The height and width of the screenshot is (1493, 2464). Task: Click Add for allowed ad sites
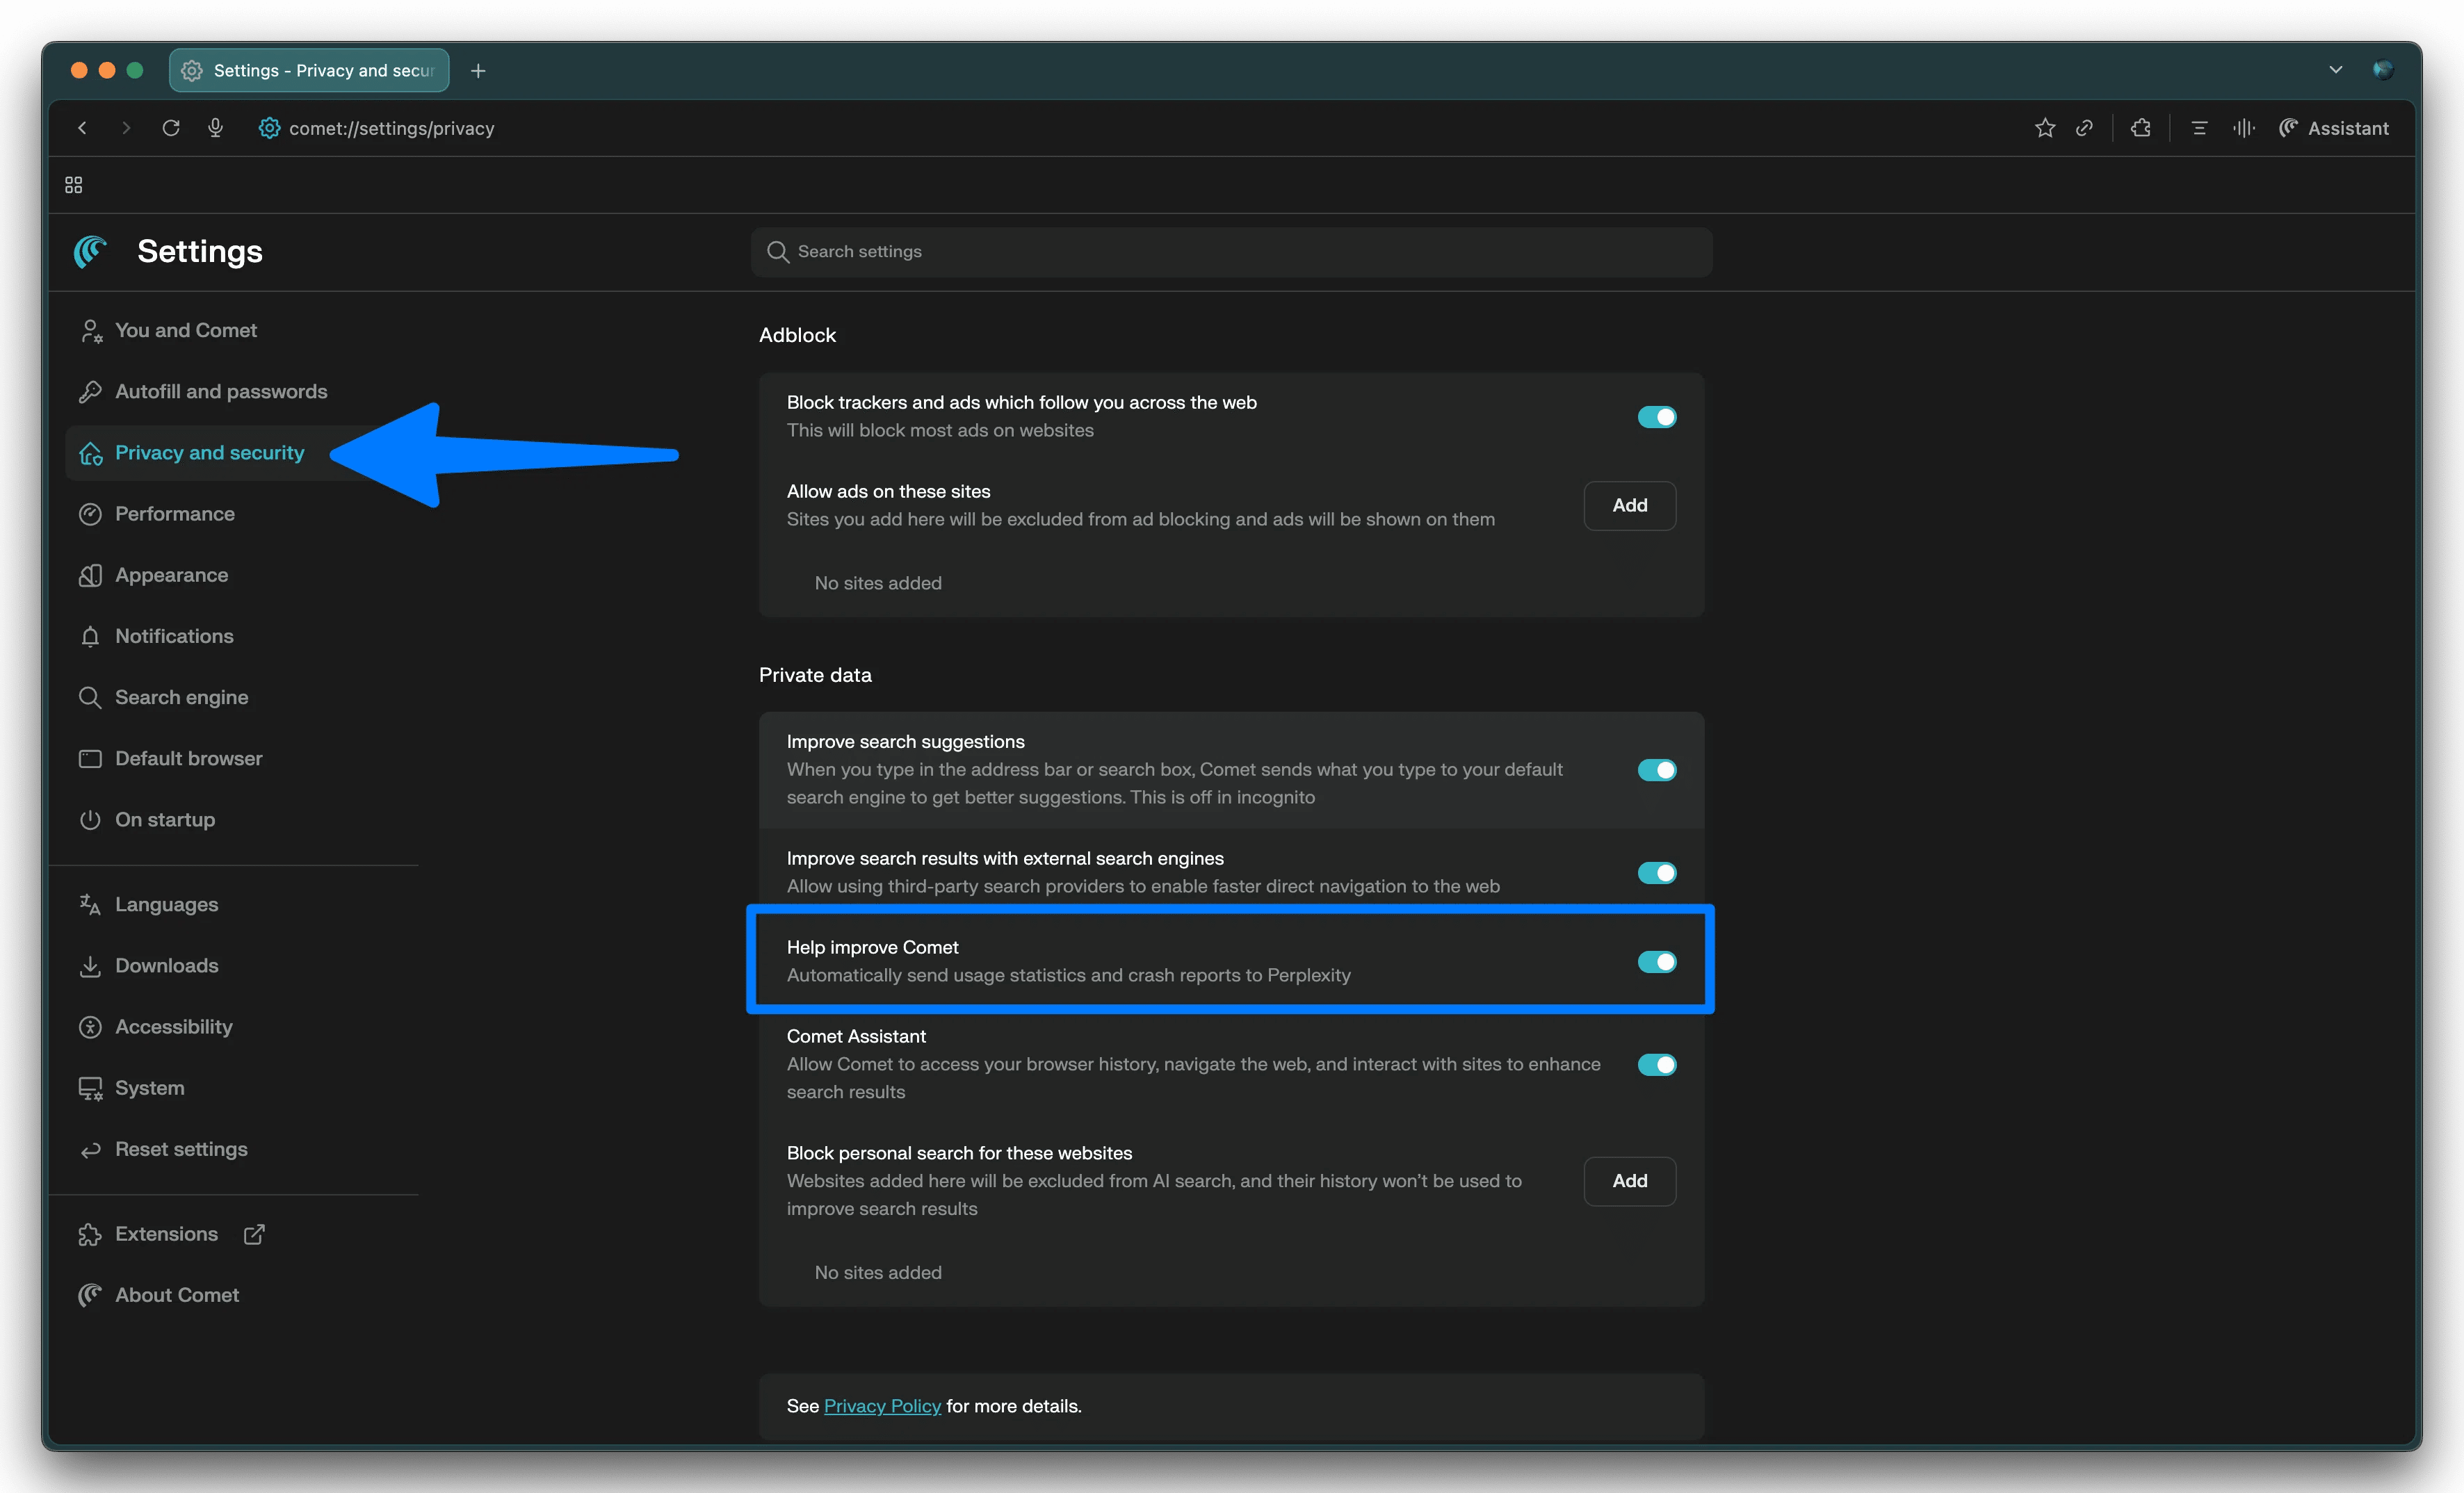pyautogui.click(x=1629, y=506)
